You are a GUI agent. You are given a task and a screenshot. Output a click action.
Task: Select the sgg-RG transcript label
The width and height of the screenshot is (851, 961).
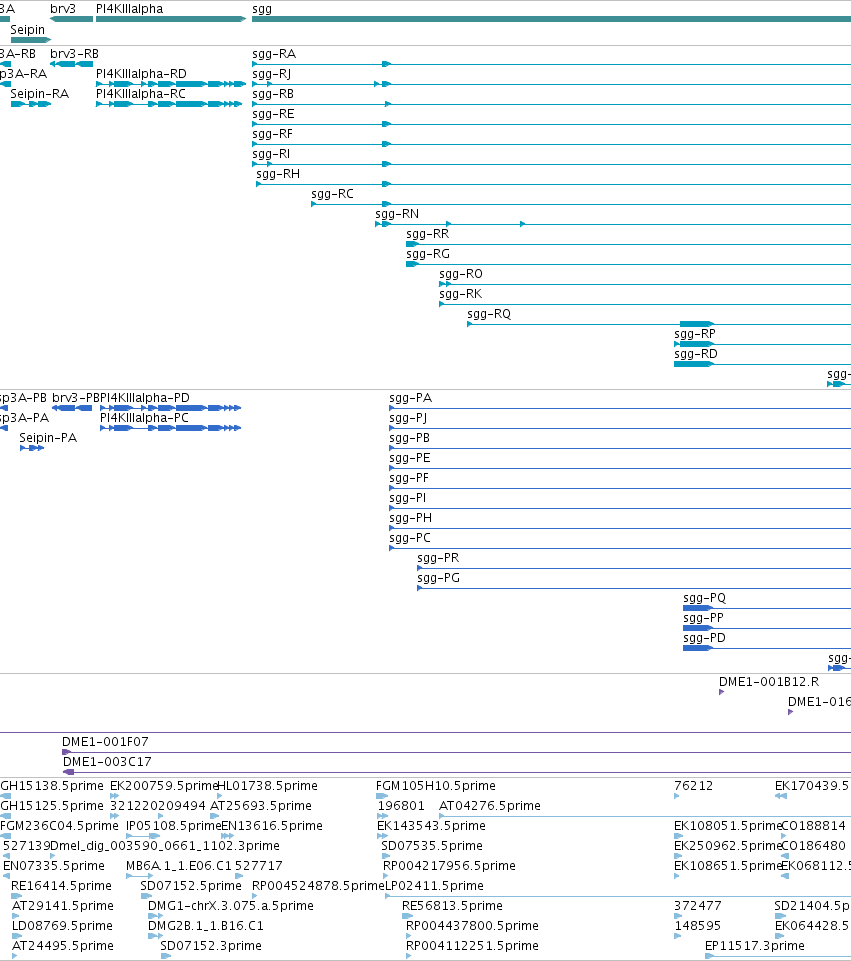pos(428,254)
